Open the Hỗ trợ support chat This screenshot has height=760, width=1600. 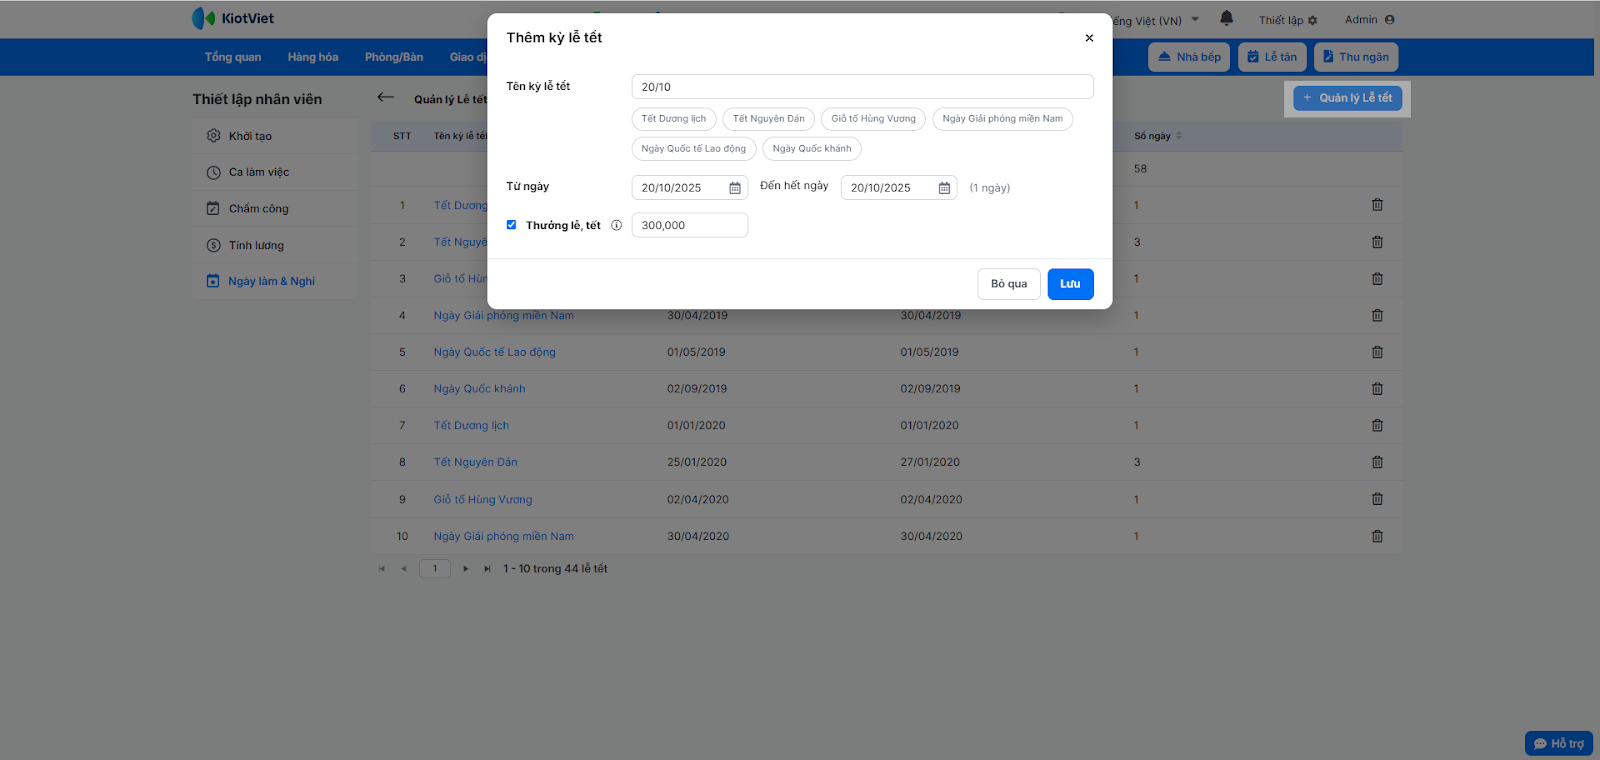click(x=1559, y=744)
